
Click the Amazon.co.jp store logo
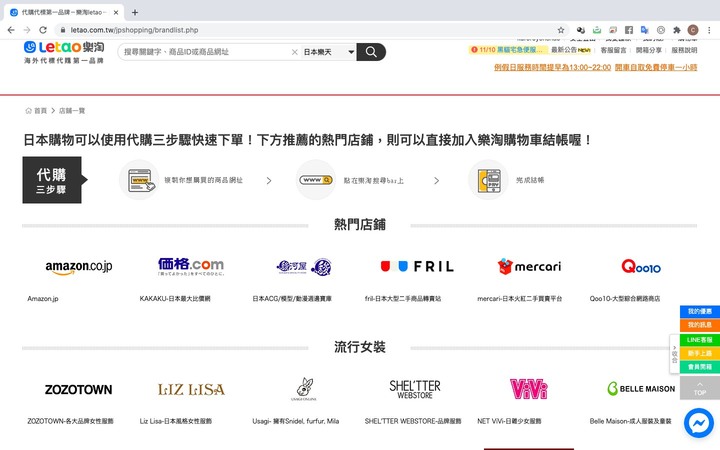coord(79,266)
